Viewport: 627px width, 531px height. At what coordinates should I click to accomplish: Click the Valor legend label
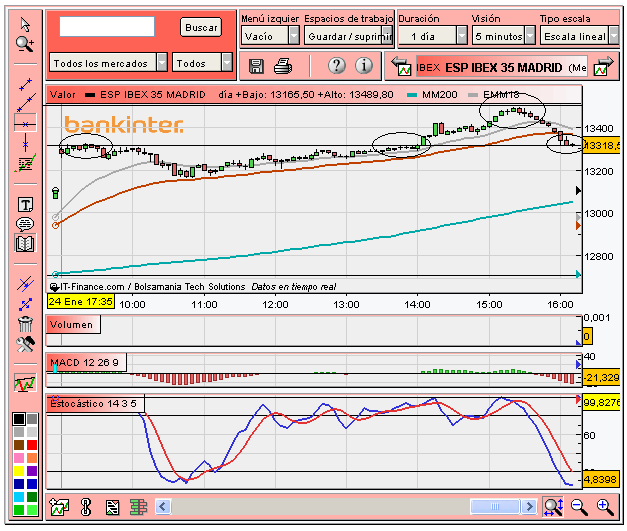click(62, 95)
